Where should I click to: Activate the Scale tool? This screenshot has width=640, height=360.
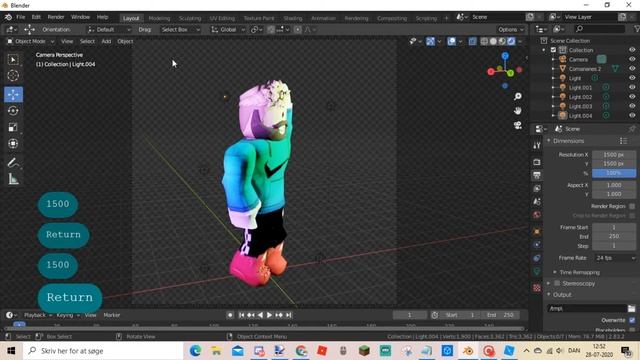[13, 127]
